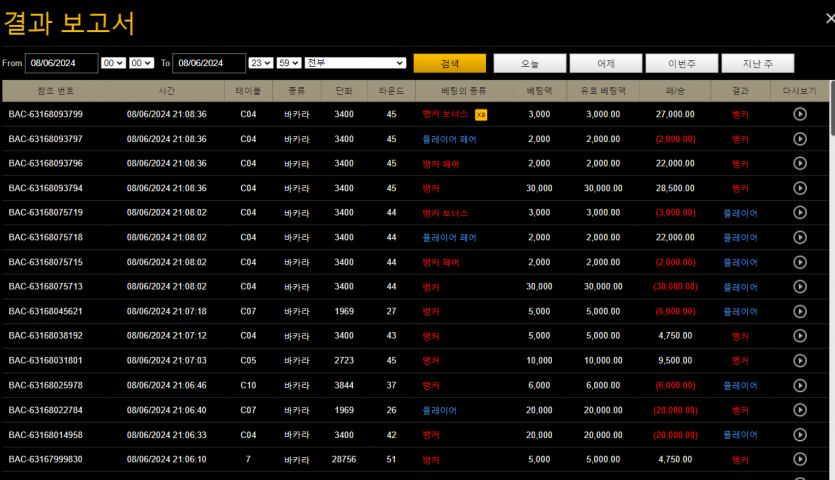Replay round for BAC-63168093799
This screenshot has height=480, width=835.
[x=800, y=114]
